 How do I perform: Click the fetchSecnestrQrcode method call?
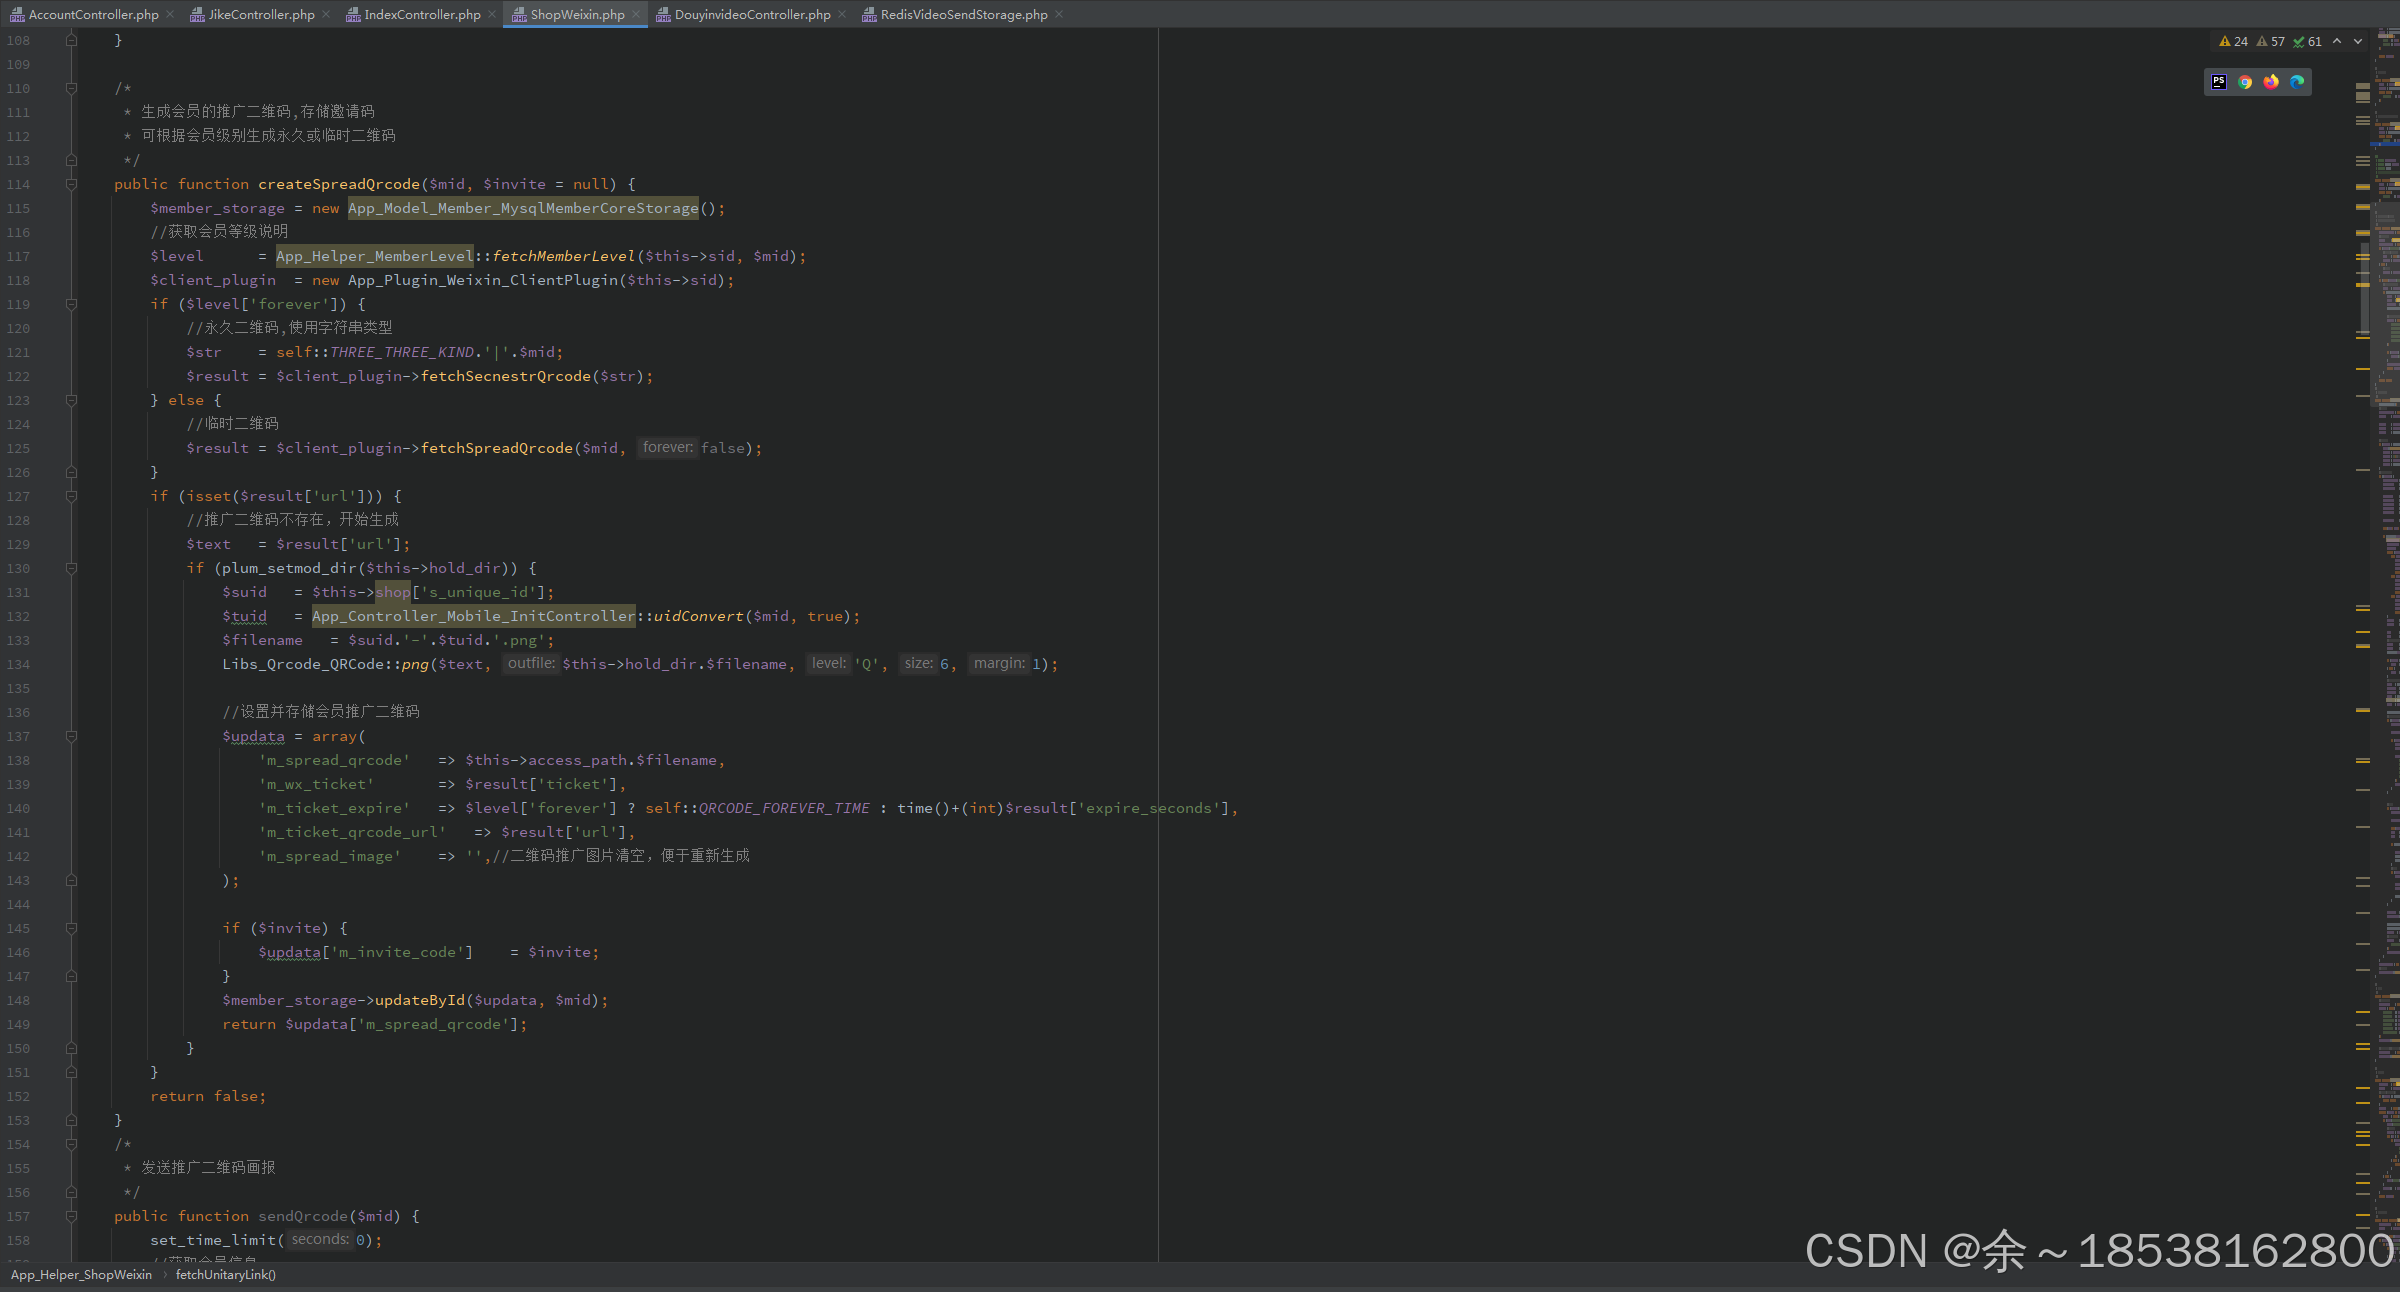(505, 376)
